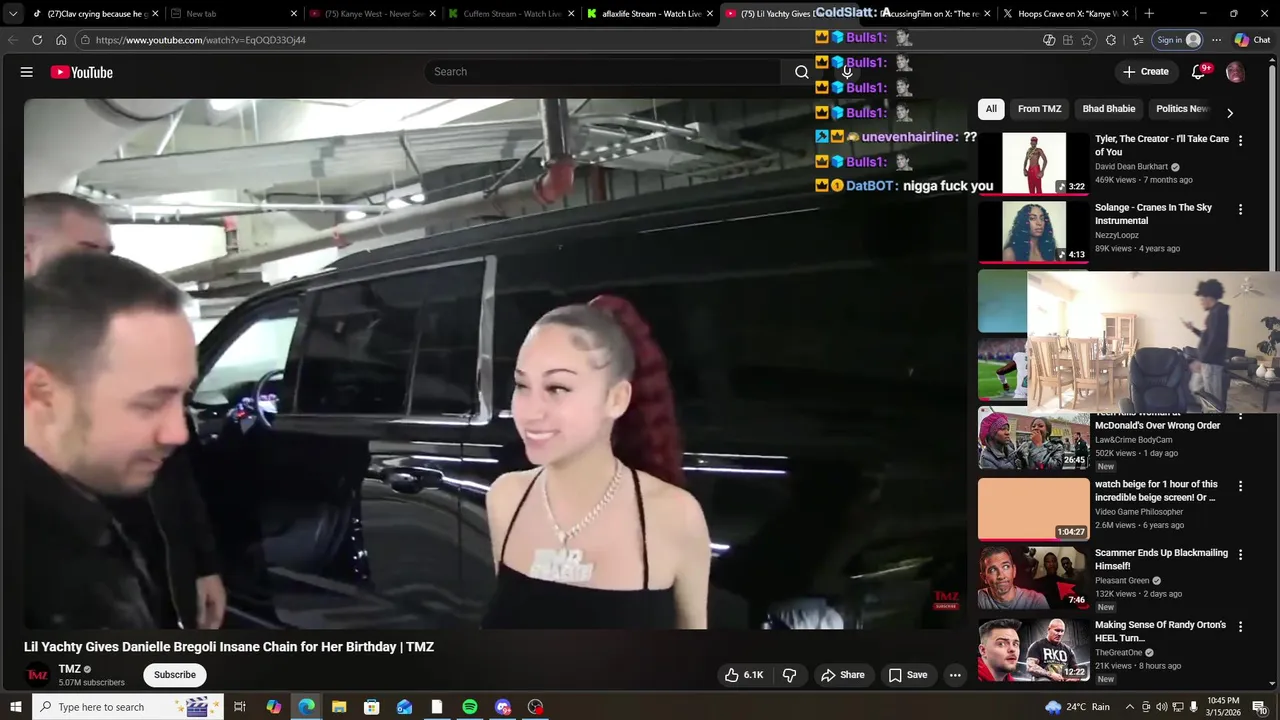Click the Share button
Screen dimensions: 1280x720
pyautogui.click(x=842, y=675)
